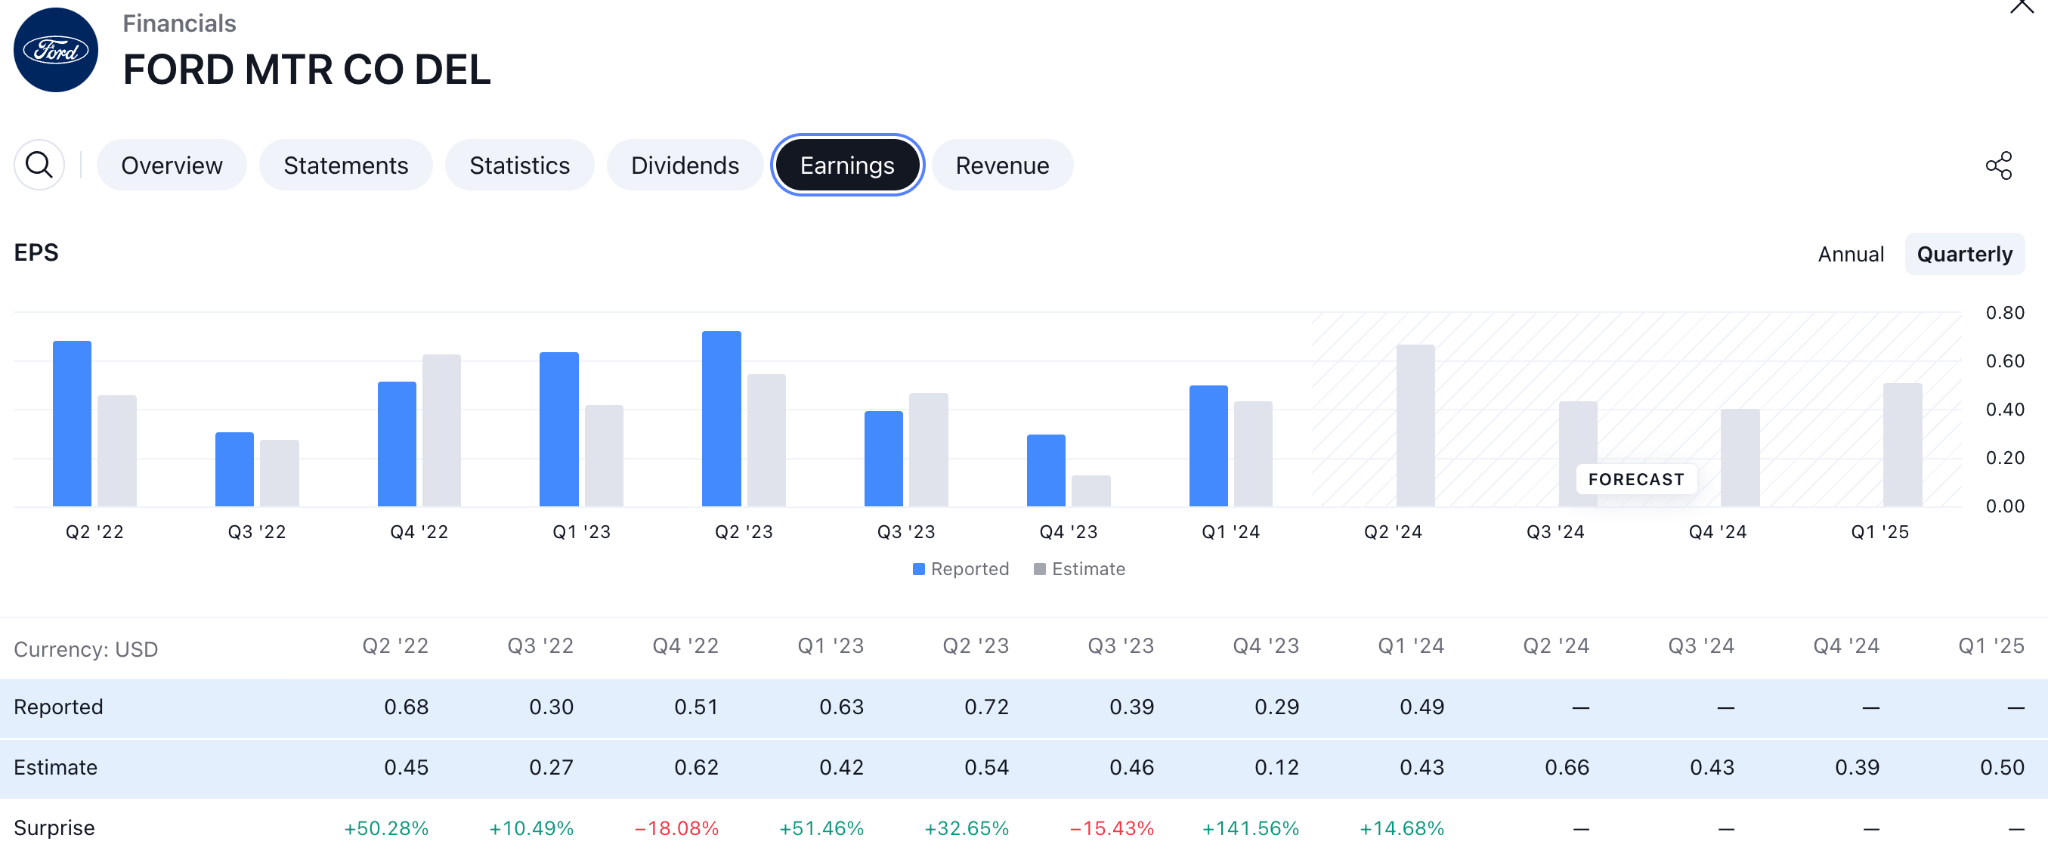Click the Q1 '23 chart axis label
Screen dimensions: 2048x857
coord(582,532)
